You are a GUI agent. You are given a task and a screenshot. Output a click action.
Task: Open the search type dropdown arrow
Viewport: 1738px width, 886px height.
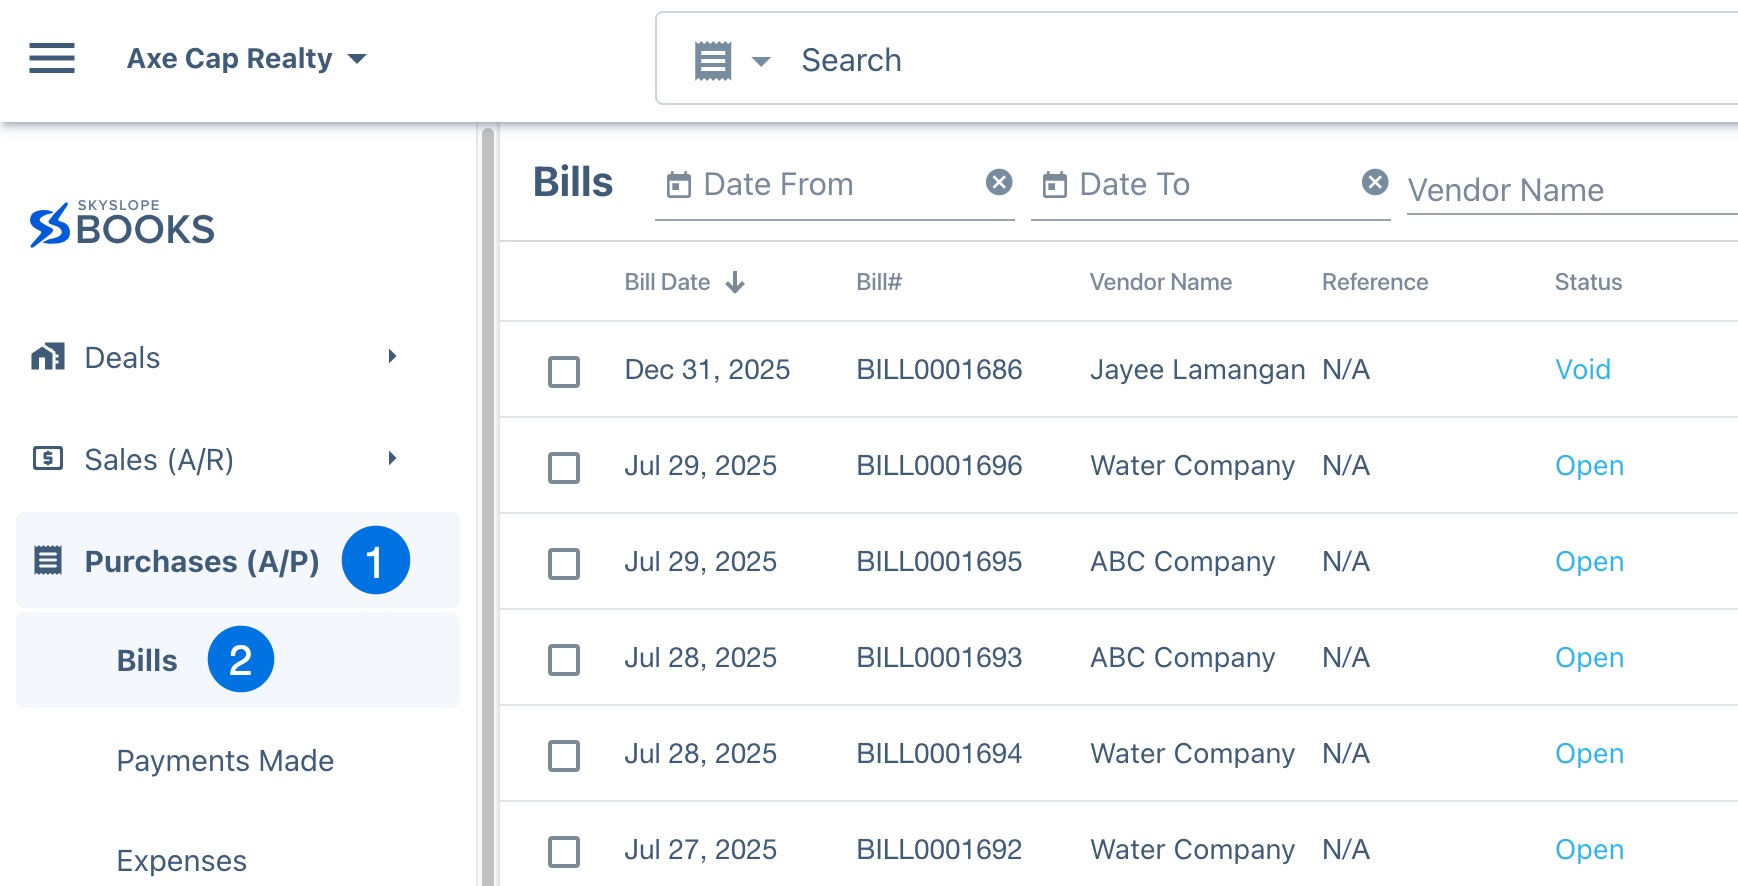pyautogui.click(x=761, y=62)
